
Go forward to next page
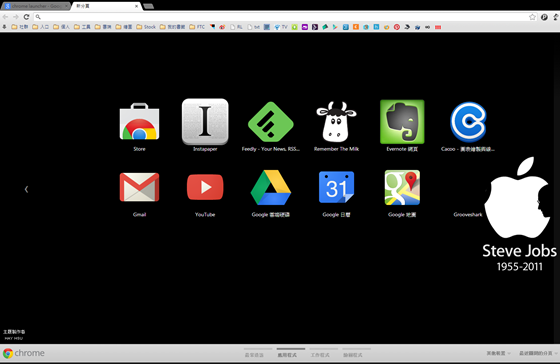16,17
